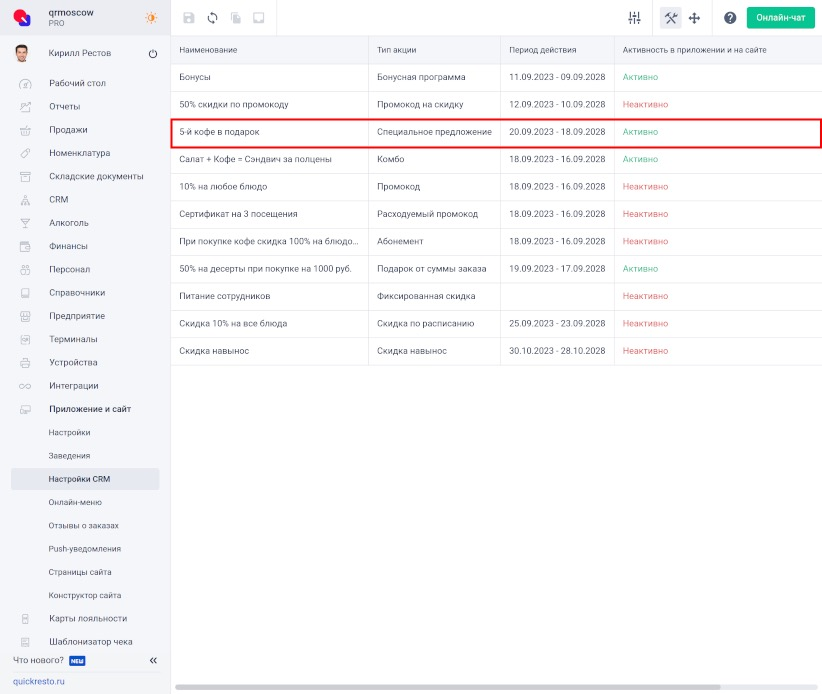
Task: Open the Отзывы о заказах submenu item
Action: click(x=83, y=525)
